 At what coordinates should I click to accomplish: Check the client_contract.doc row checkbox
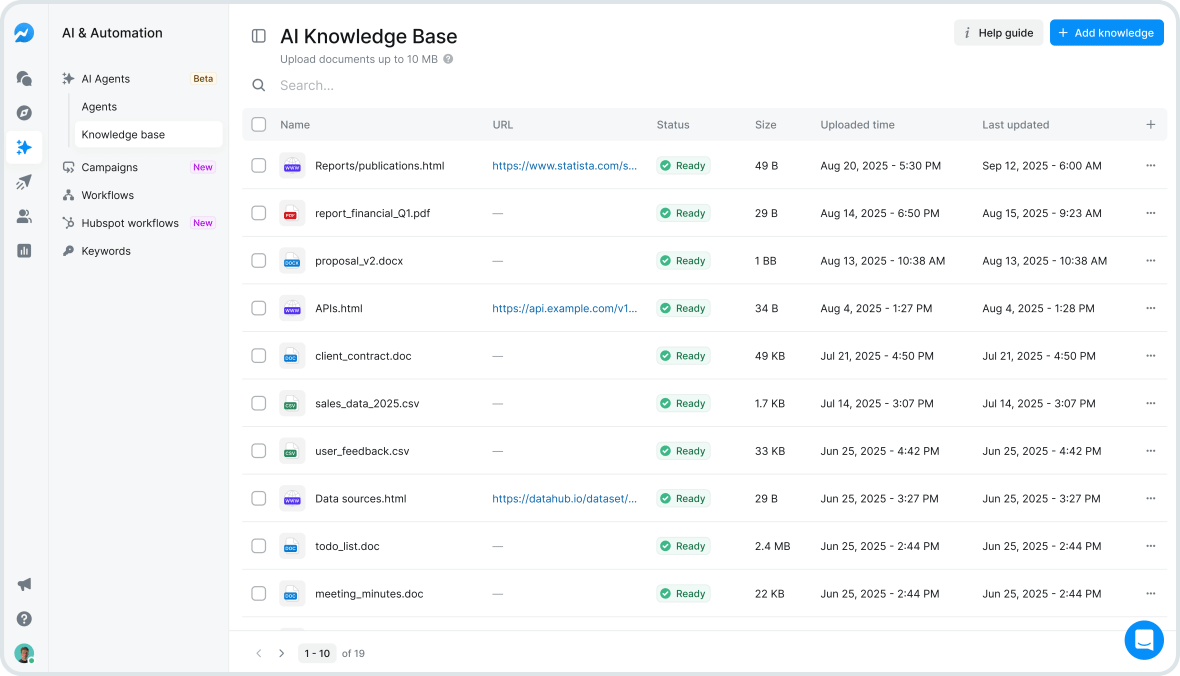point(259,355)
